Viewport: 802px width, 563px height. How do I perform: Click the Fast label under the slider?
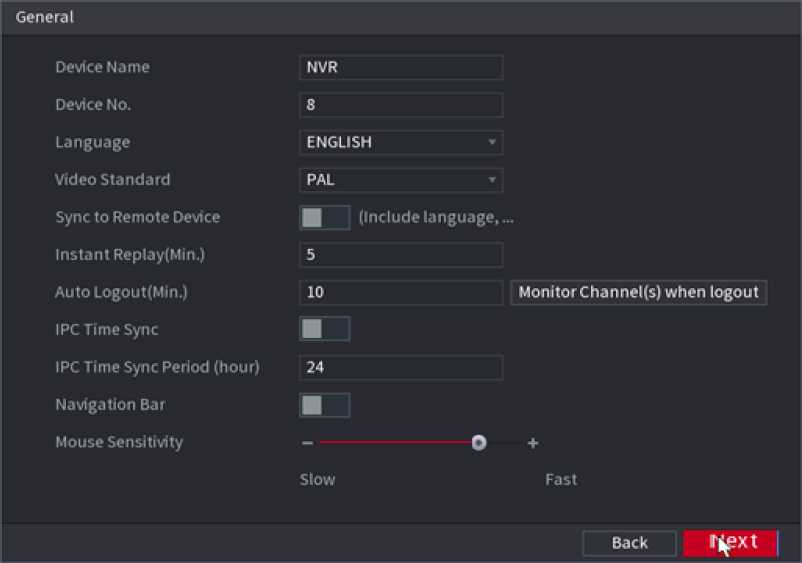560,479
